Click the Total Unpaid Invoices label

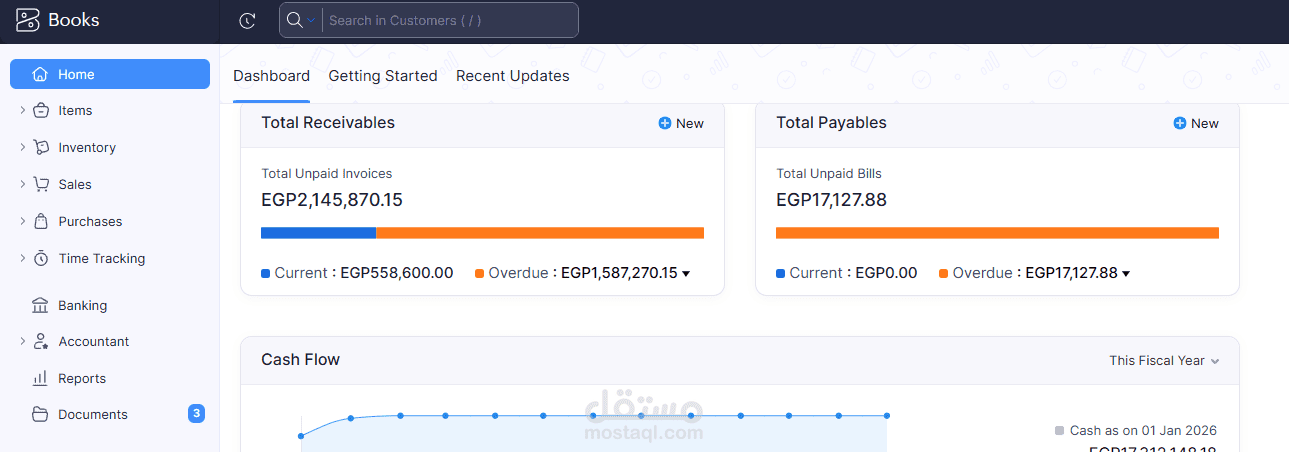coord(327,174)
